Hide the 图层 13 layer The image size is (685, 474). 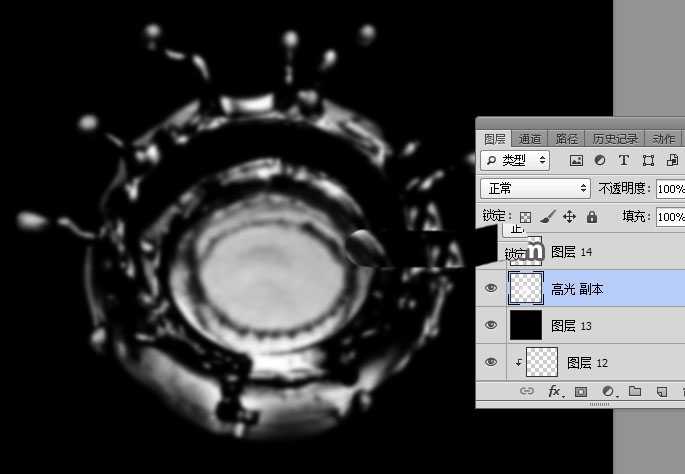491,325
